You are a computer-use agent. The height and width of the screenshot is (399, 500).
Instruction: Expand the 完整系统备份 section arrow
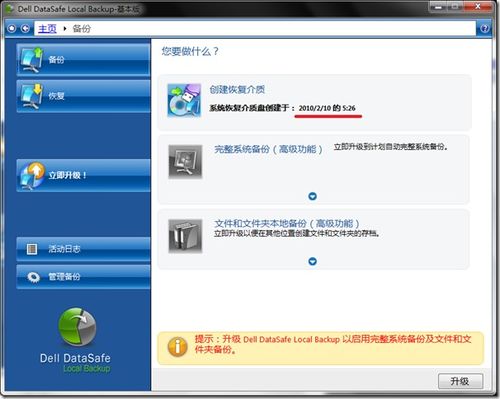(x=312, y=196)
